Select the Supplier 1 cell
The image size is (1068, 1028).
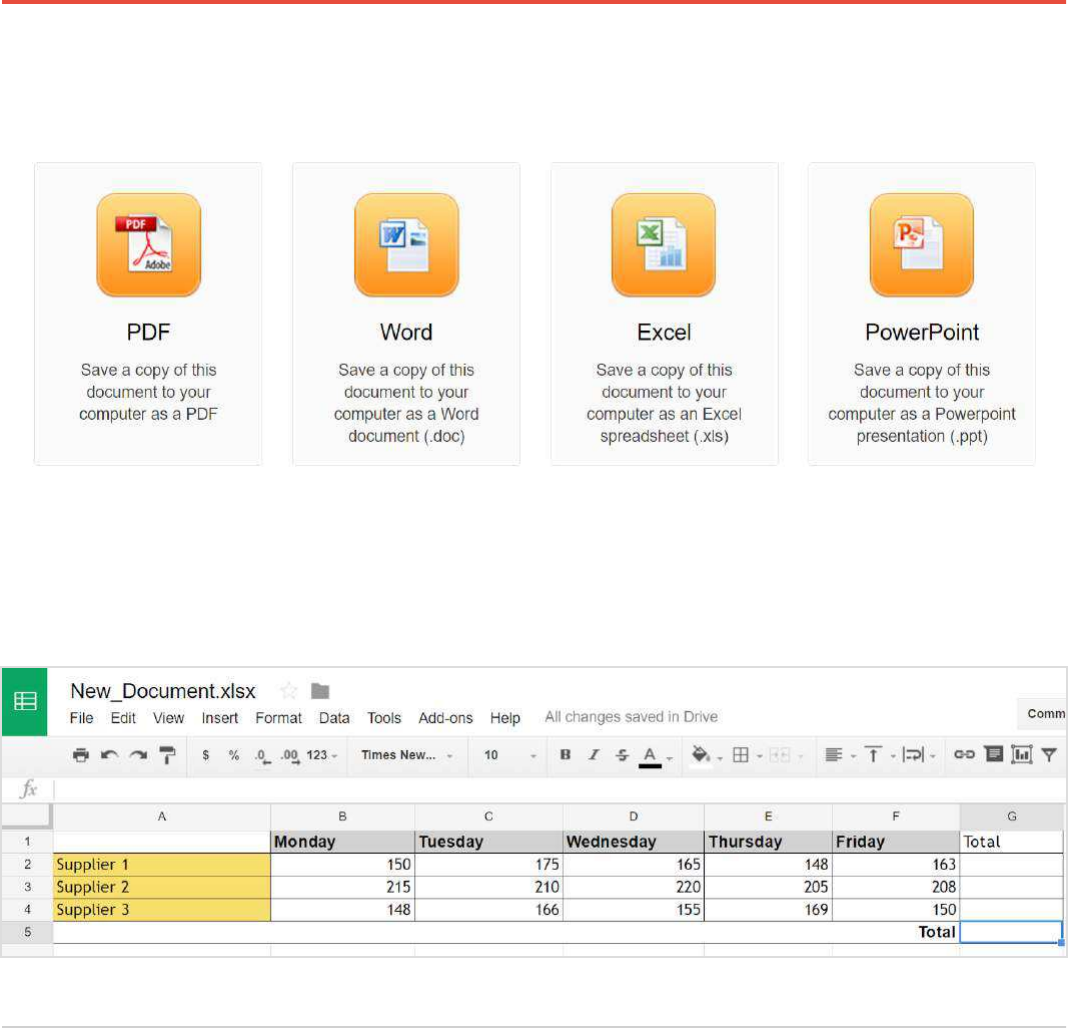[x=162, y=865]
